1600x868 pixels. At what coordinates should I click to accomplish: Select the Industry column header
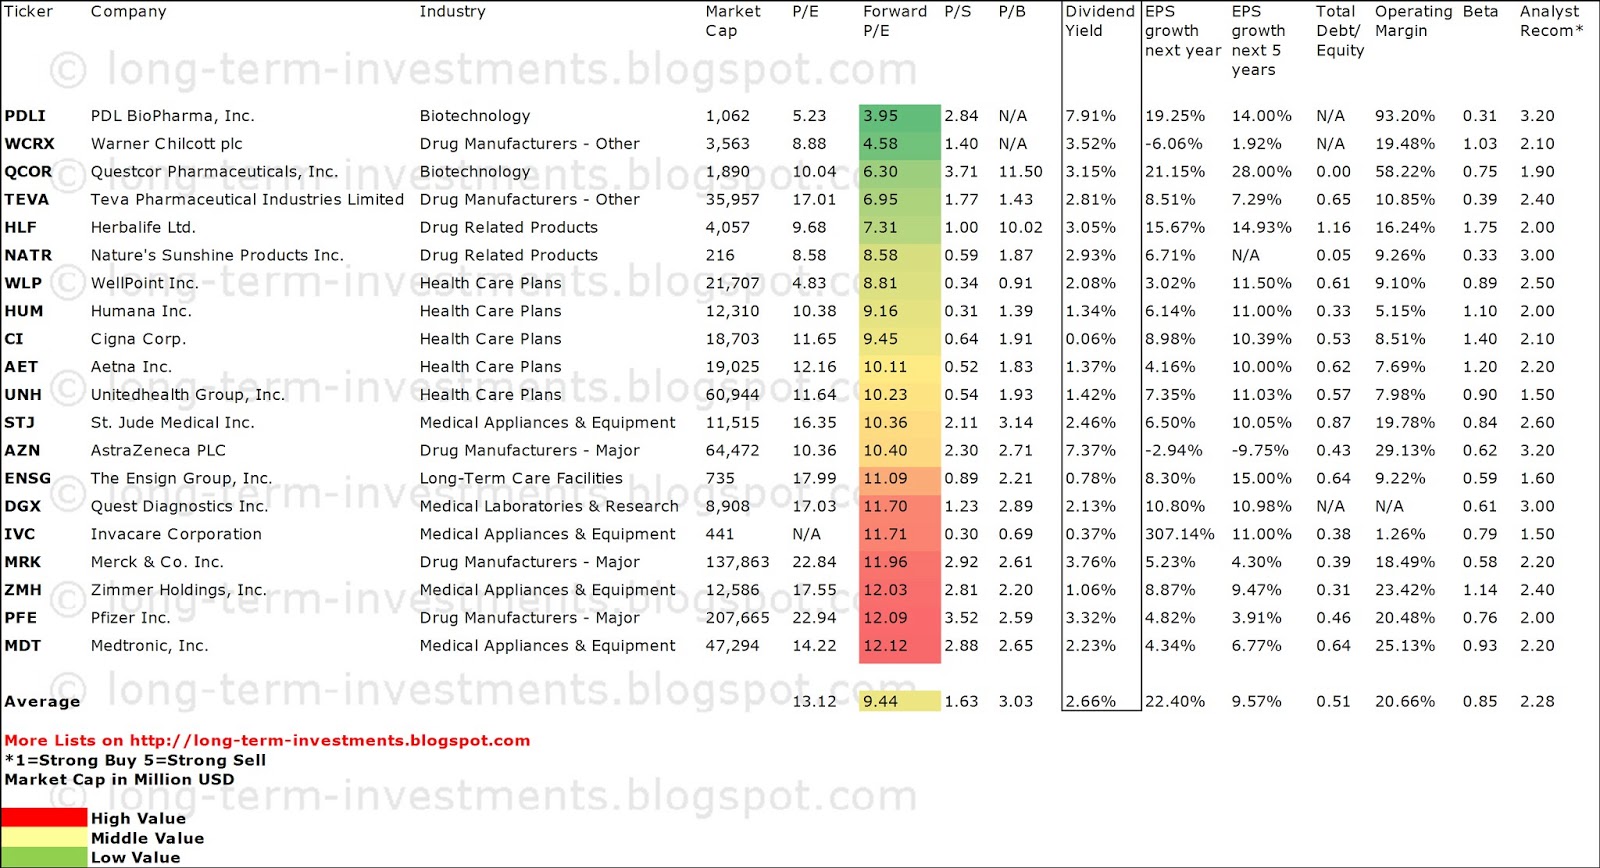pos(452,13)
